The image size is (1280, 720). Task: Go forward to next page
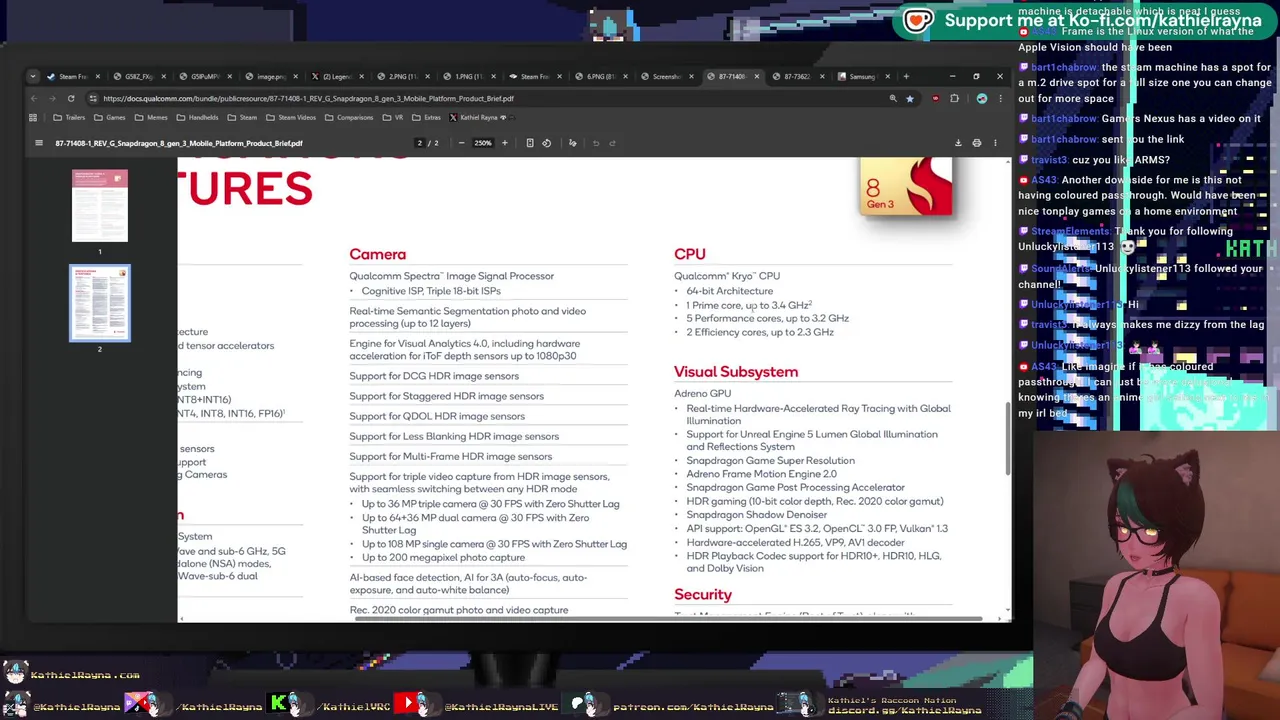(52, 98)
